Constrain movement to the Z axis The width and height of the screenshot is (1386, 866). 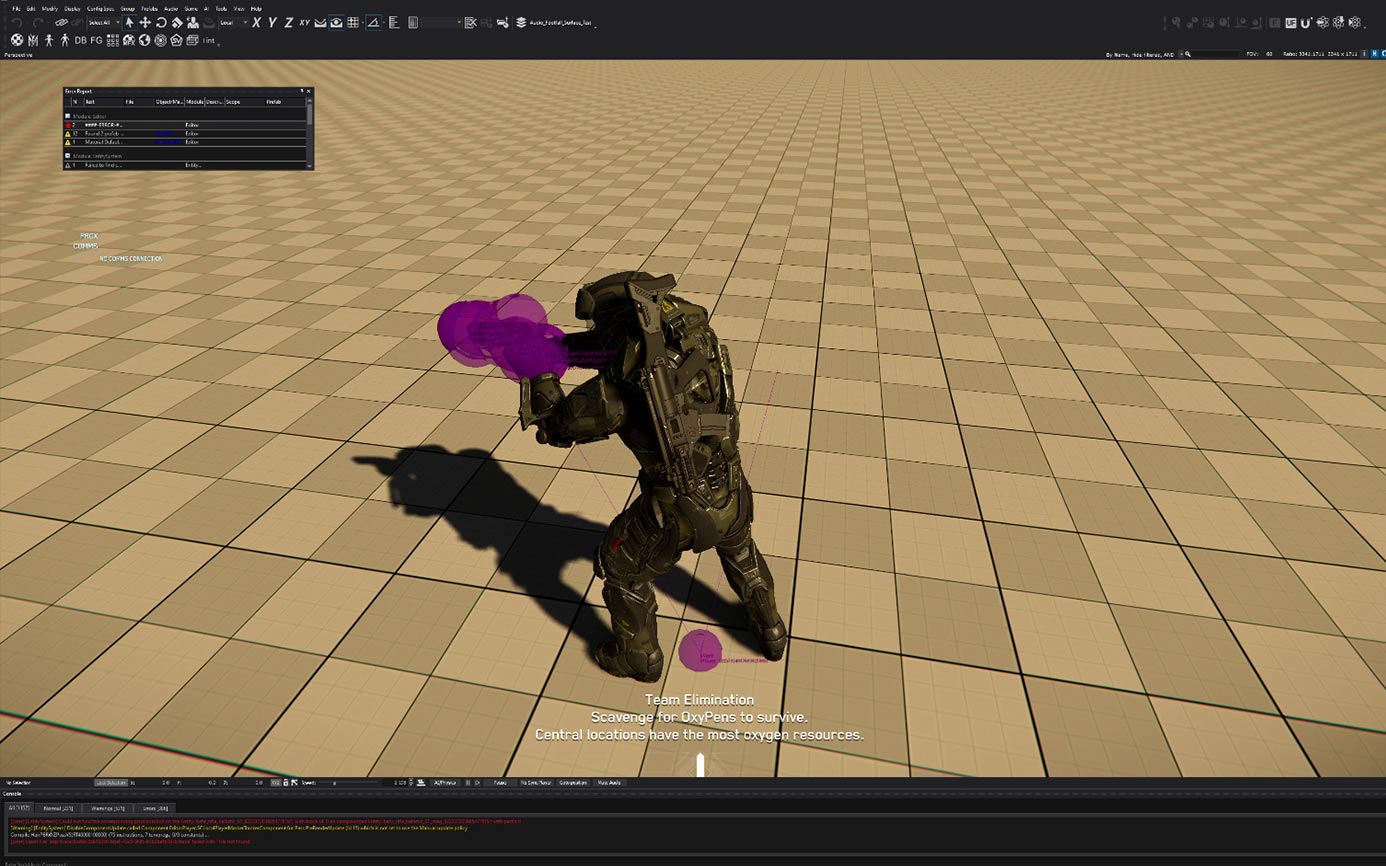coord(288,22)
